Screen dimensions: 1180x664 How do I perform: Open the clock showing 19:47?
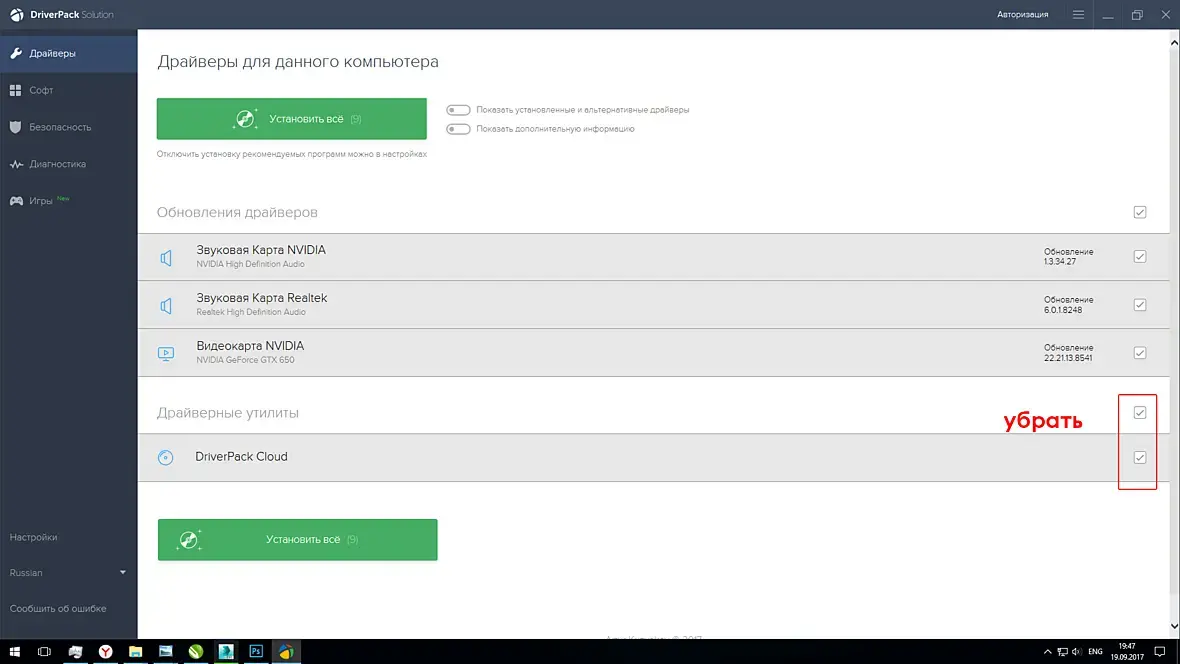pos(1127,652)
